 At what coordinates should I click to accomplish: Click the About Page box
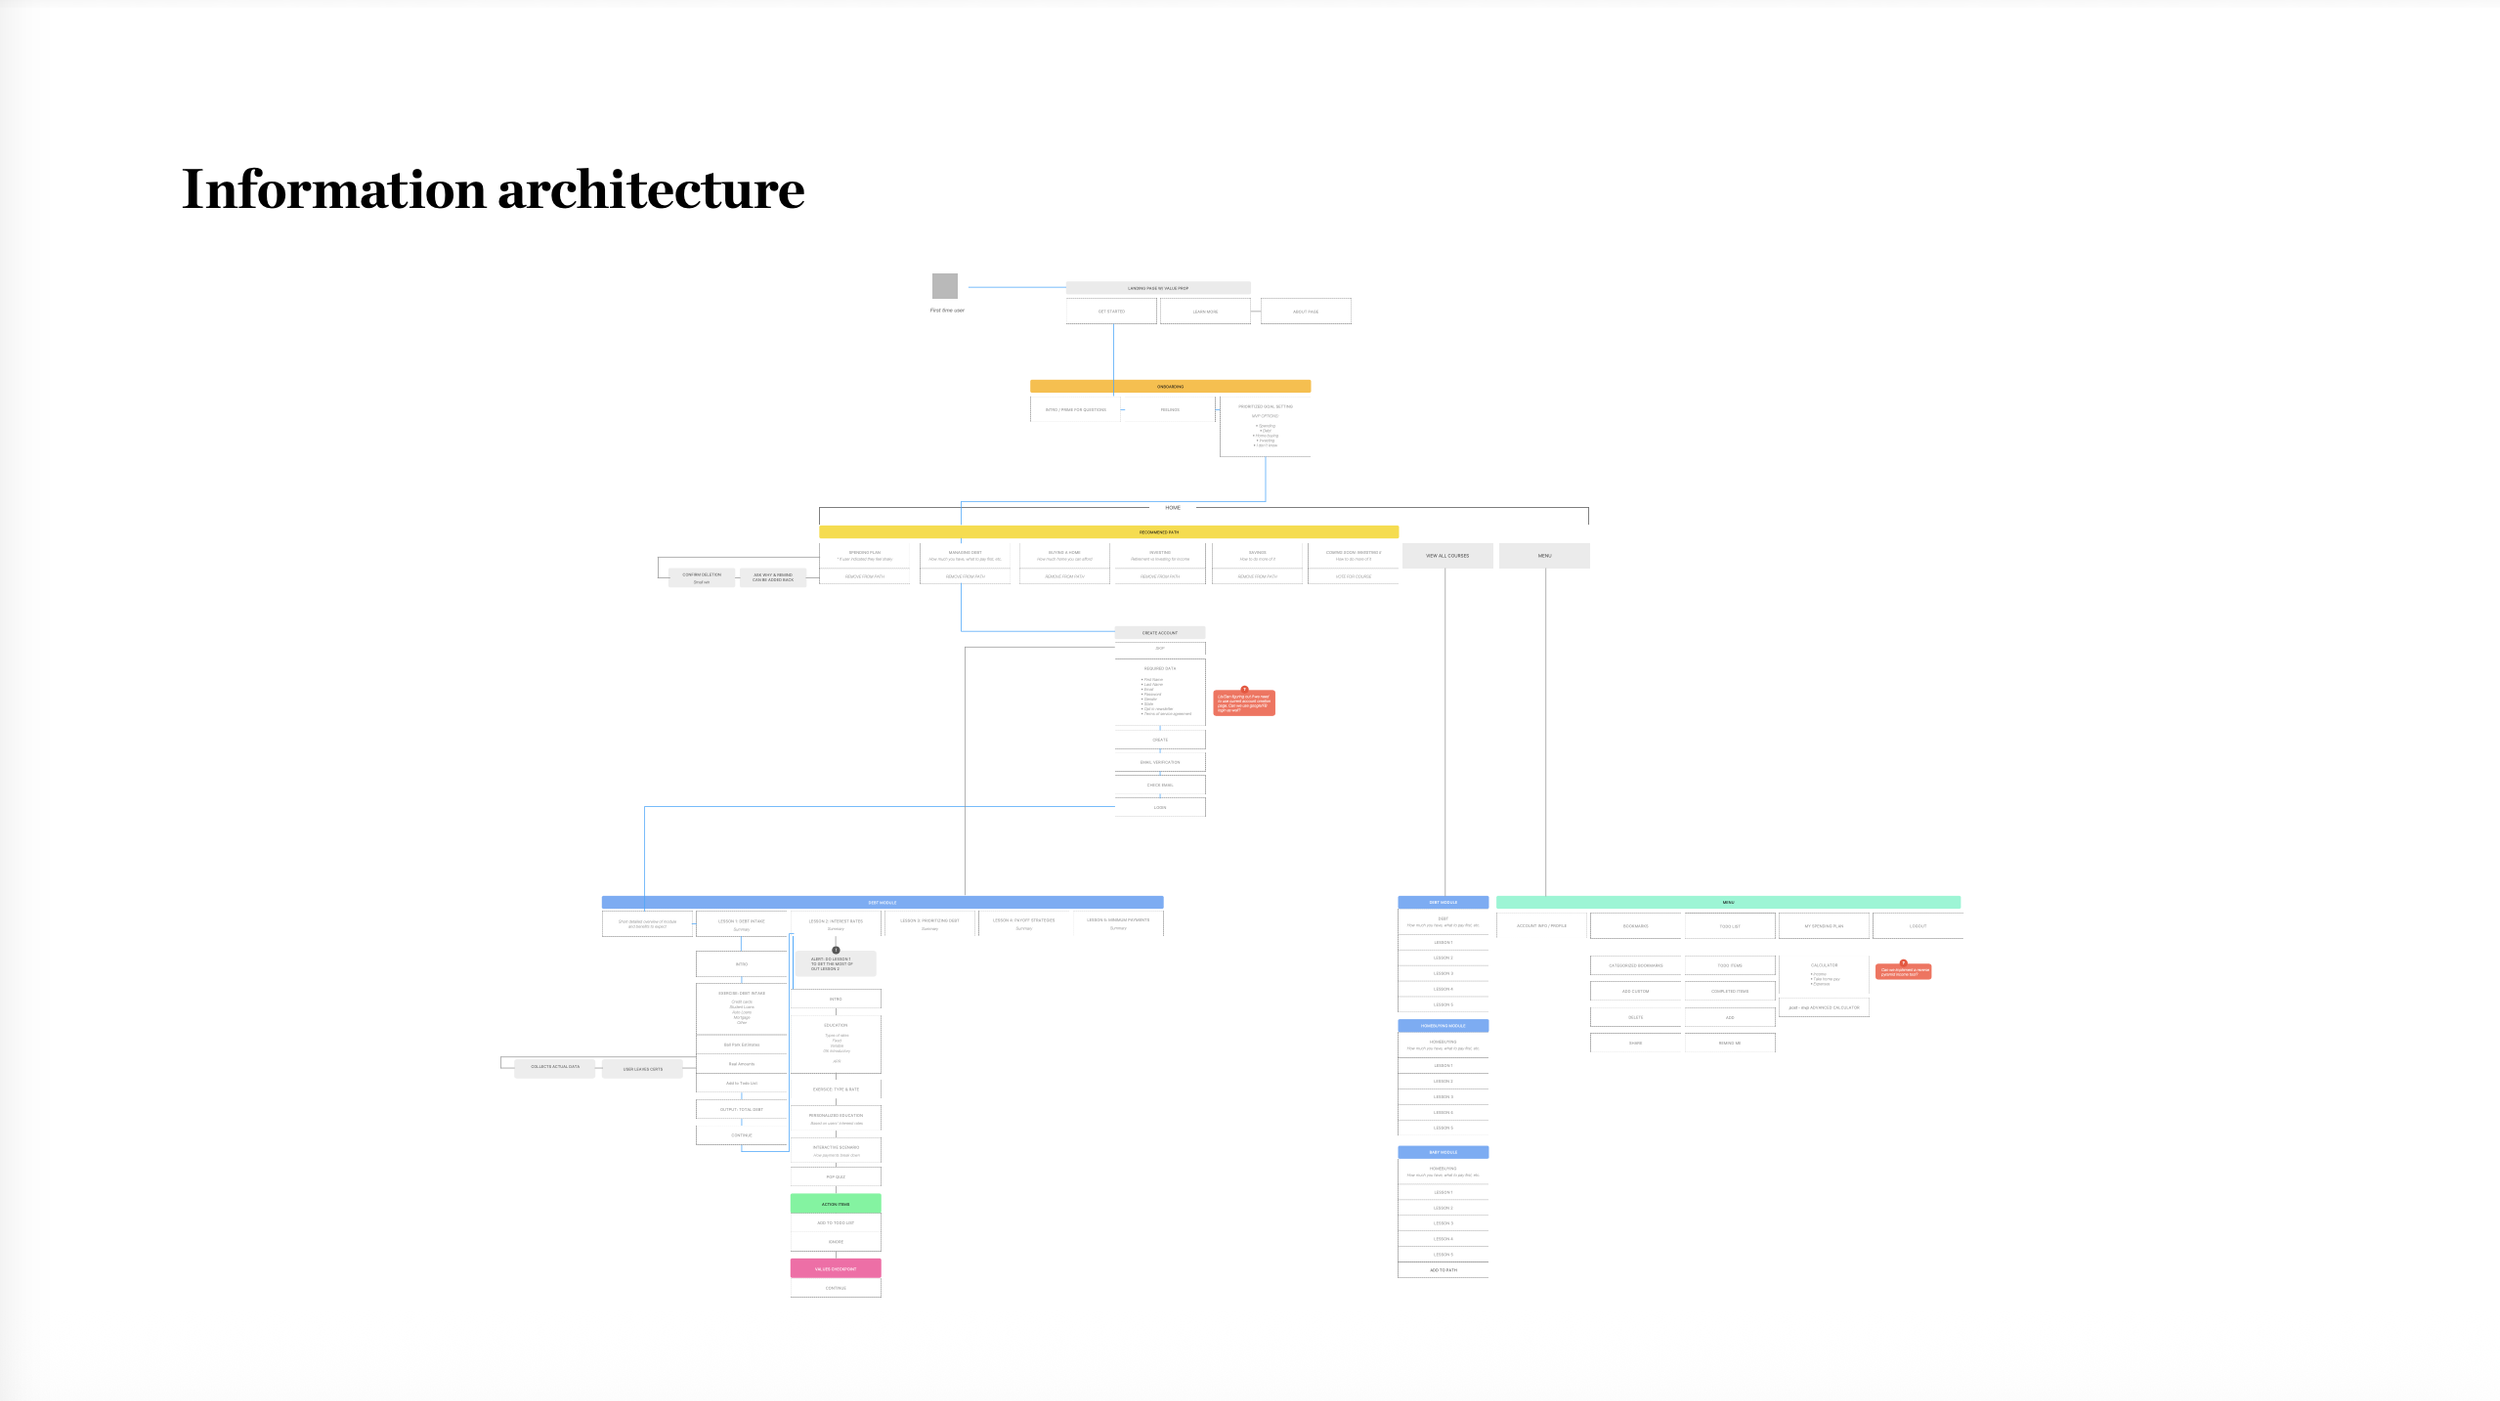click(x=1305, y=311)
